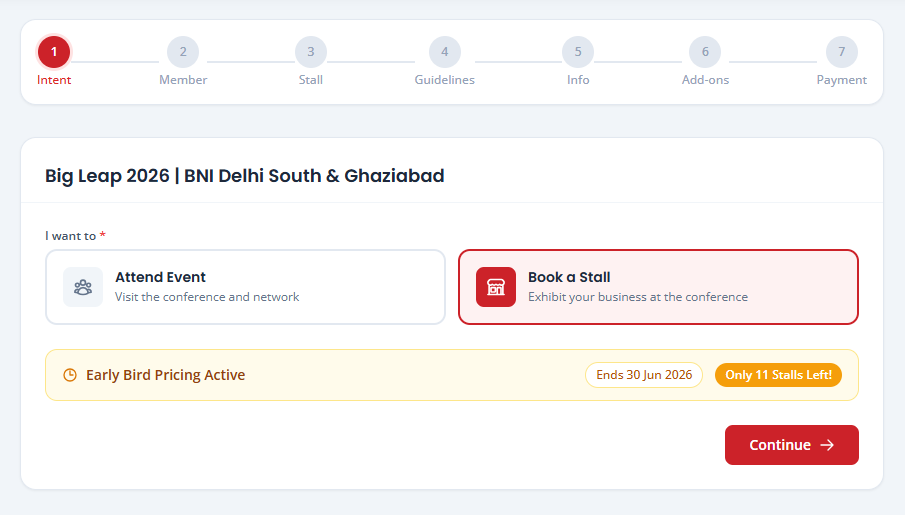Click the Intent step label

[54, 80]
